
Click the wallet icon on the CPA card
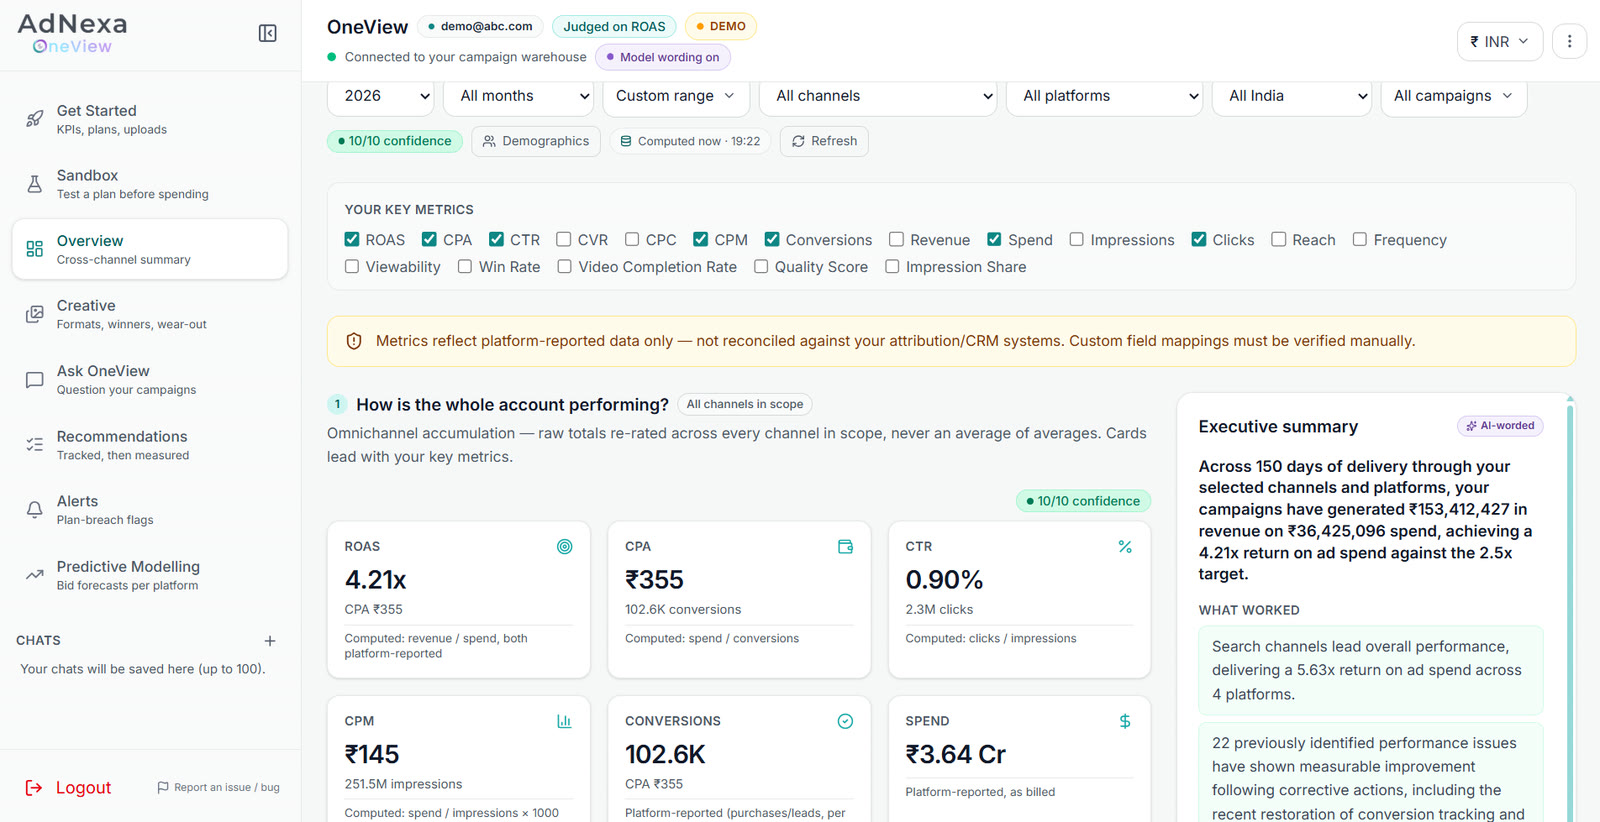[845, 547]
